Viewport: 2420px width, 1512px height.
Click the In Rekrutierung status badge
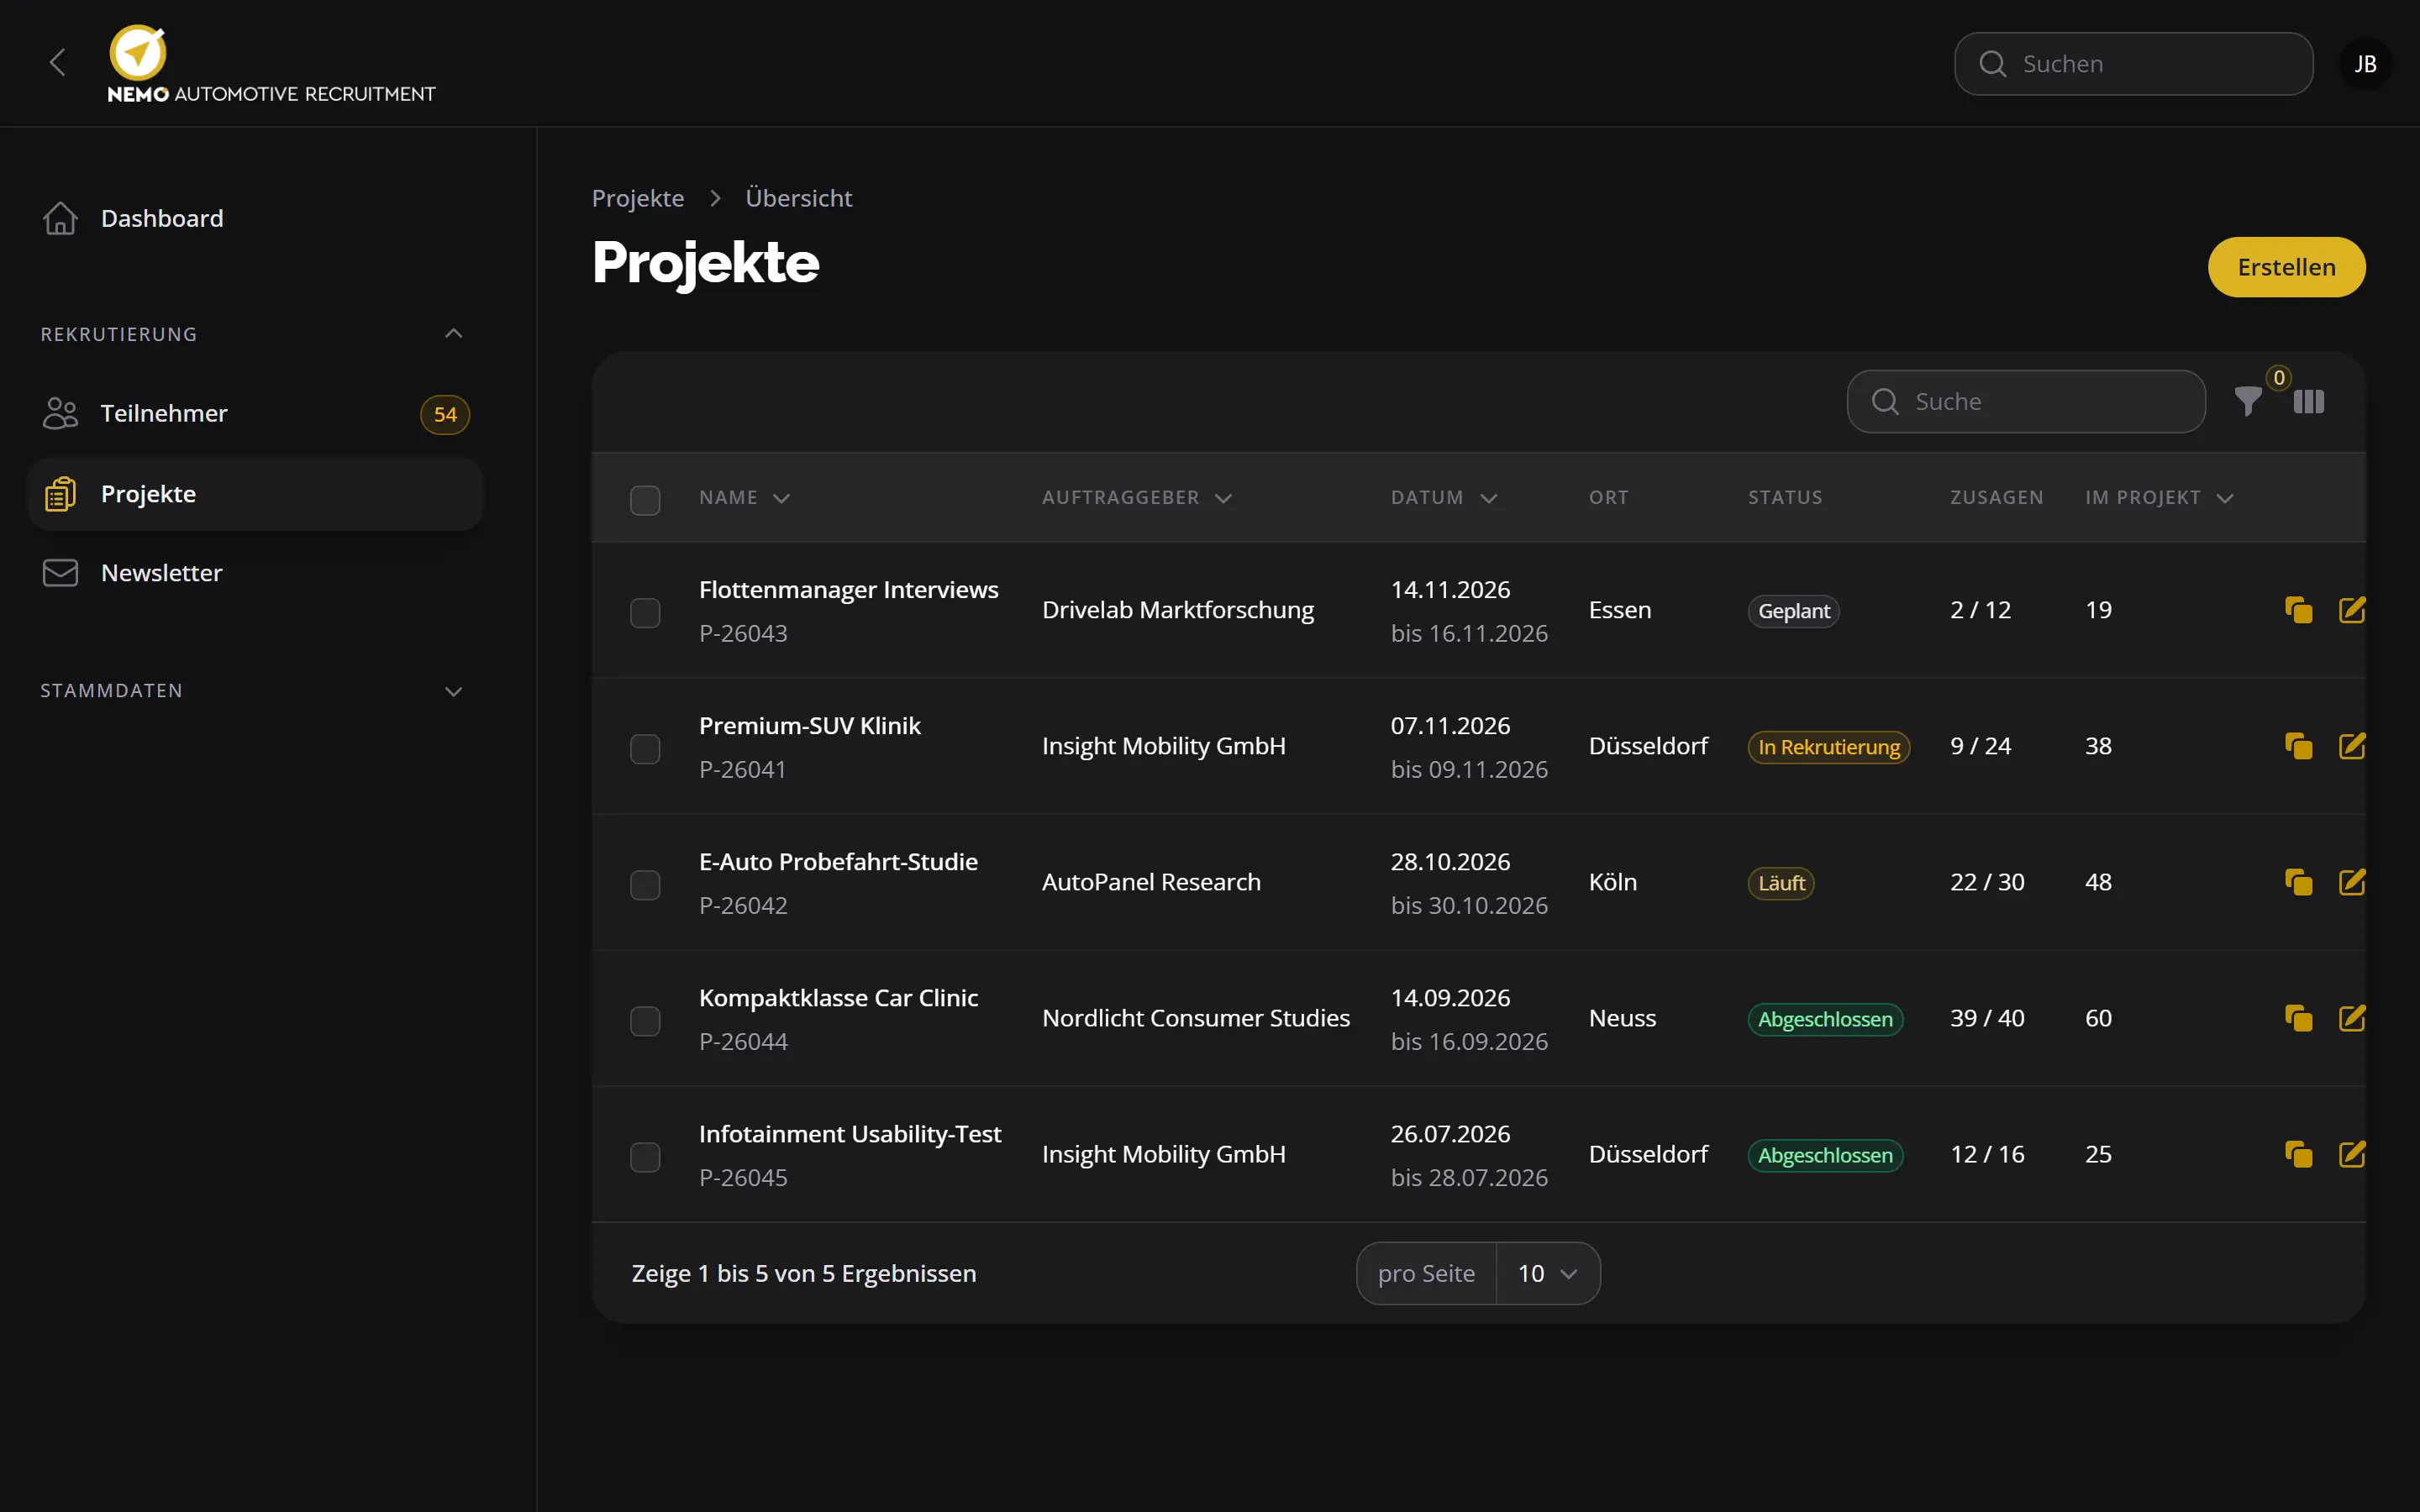(1828, 747)
